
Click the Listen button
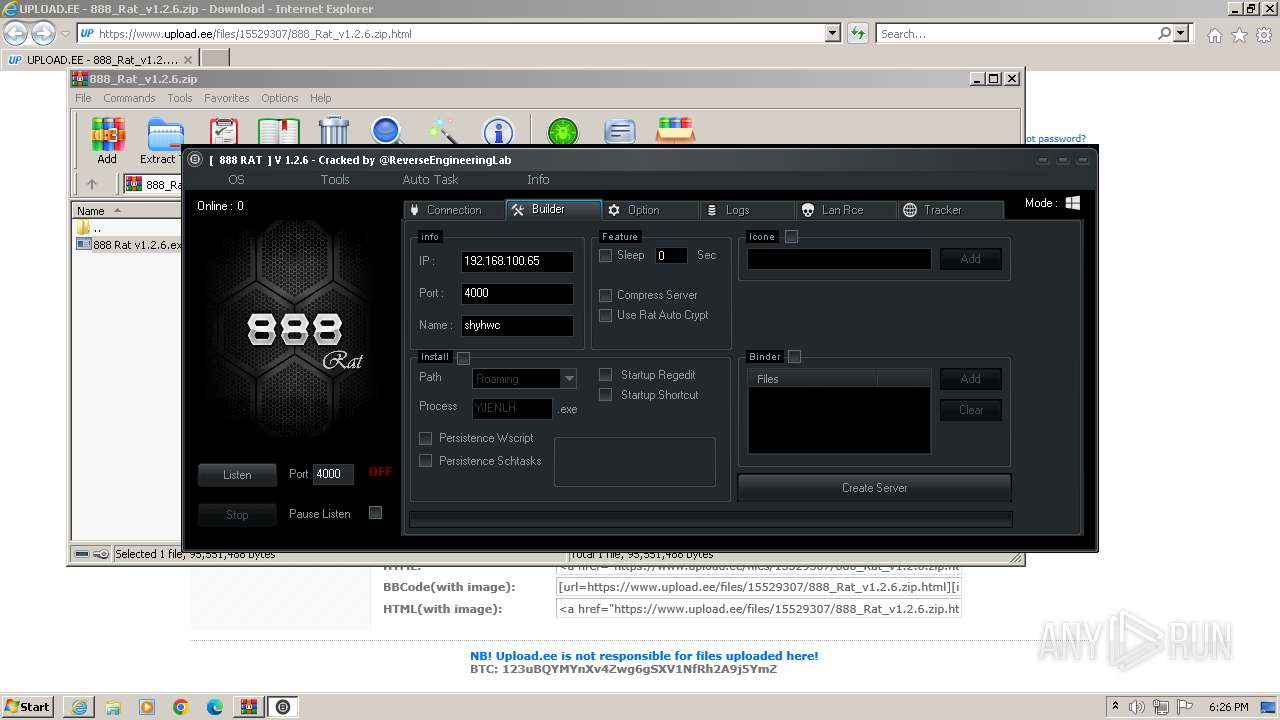237,475
